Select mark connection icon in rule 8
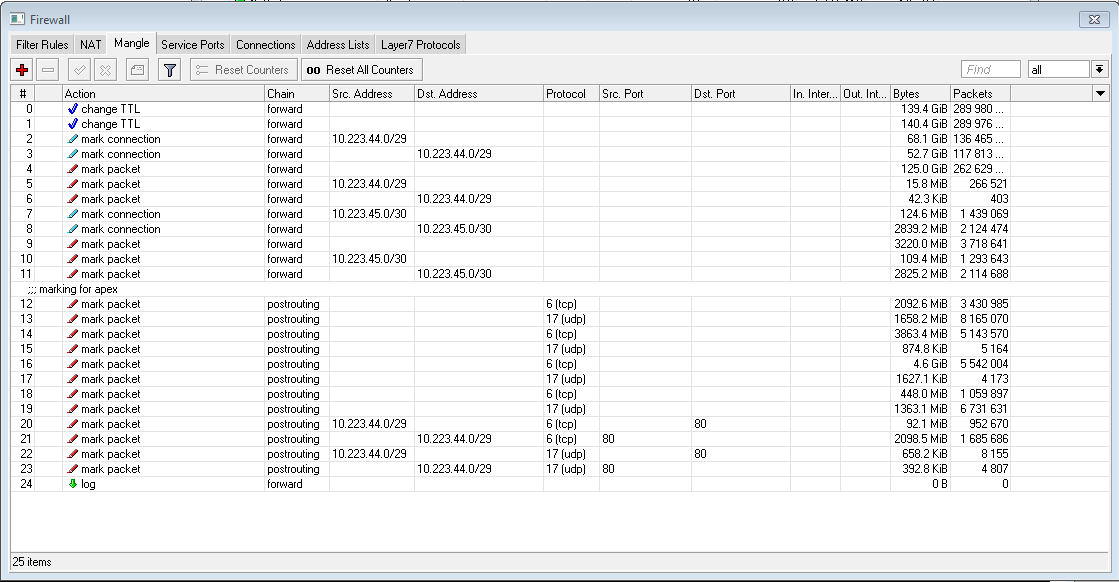Image resolution: width=1119 pixels, height=582 pixels. (x=72, y=229)
